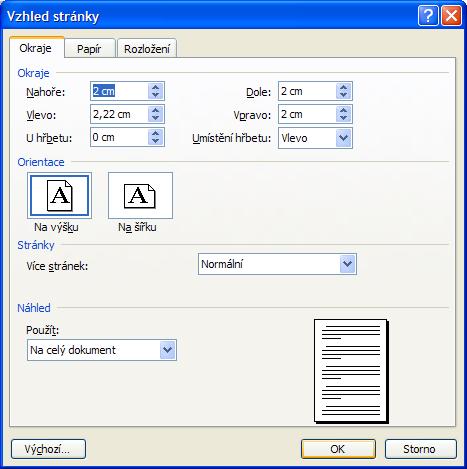Click the Vlevo margin label
This screenshot has width=467, height=469.
pos(41,115)
